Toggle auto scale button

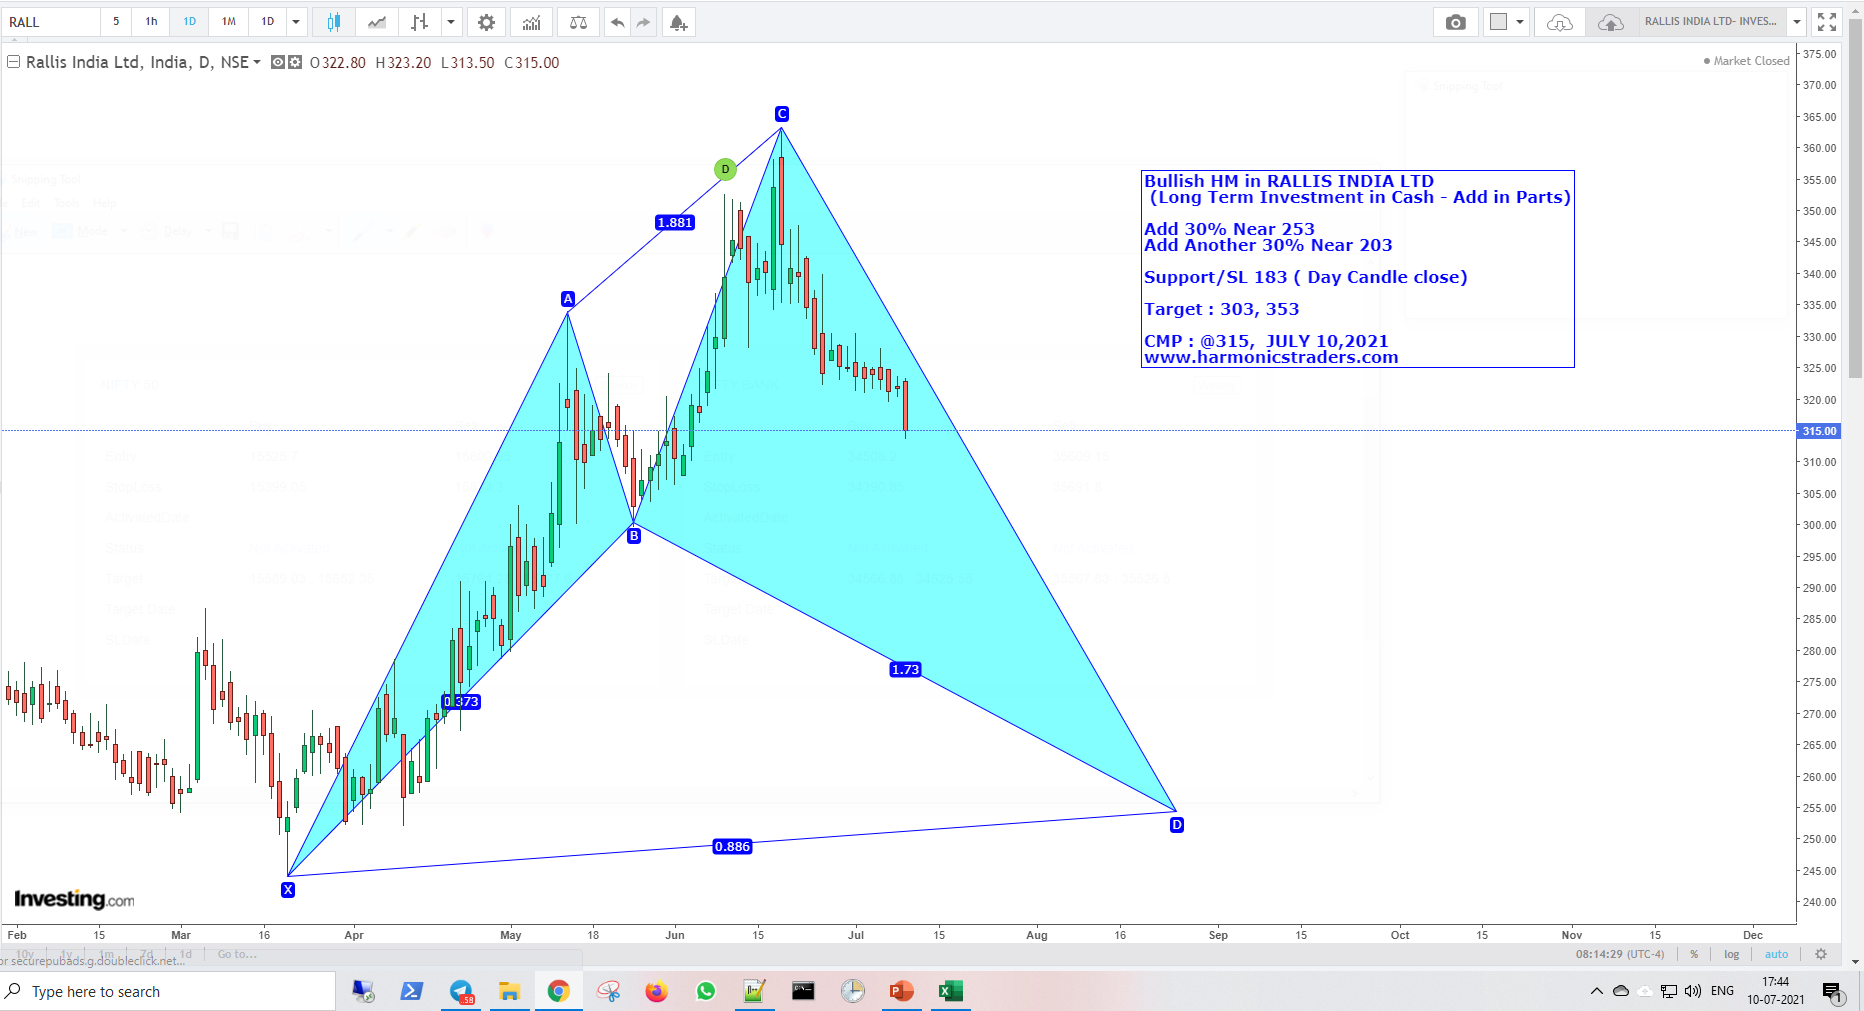(1776, 954)
